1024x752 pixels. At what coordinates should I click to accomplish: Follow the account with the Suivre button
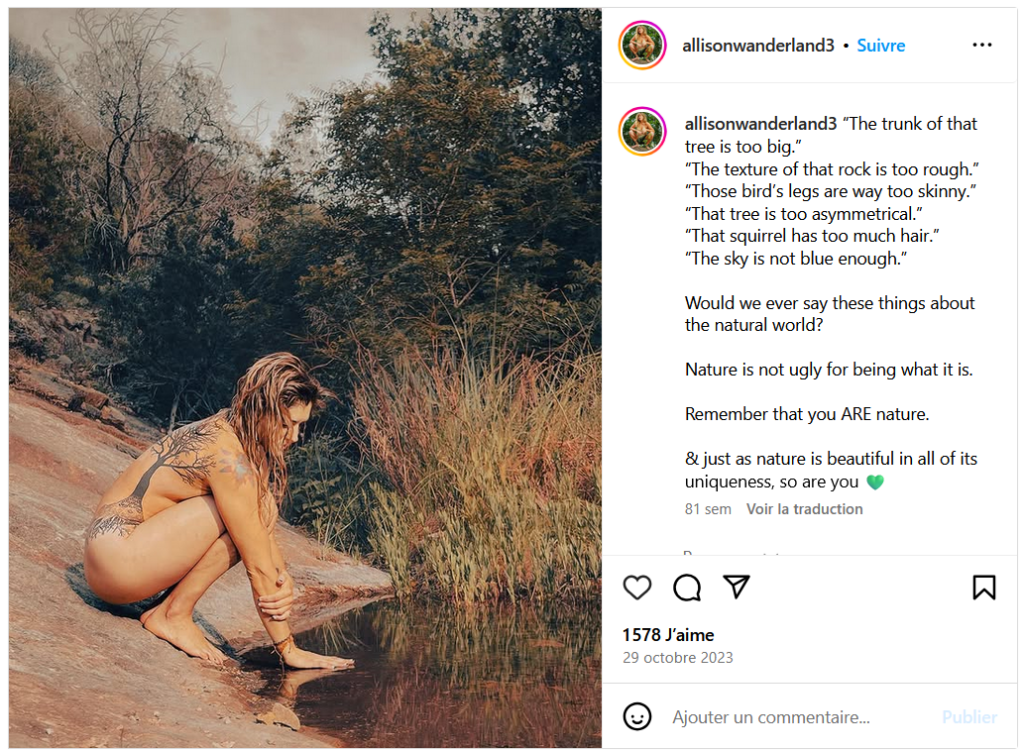[881, 45]
